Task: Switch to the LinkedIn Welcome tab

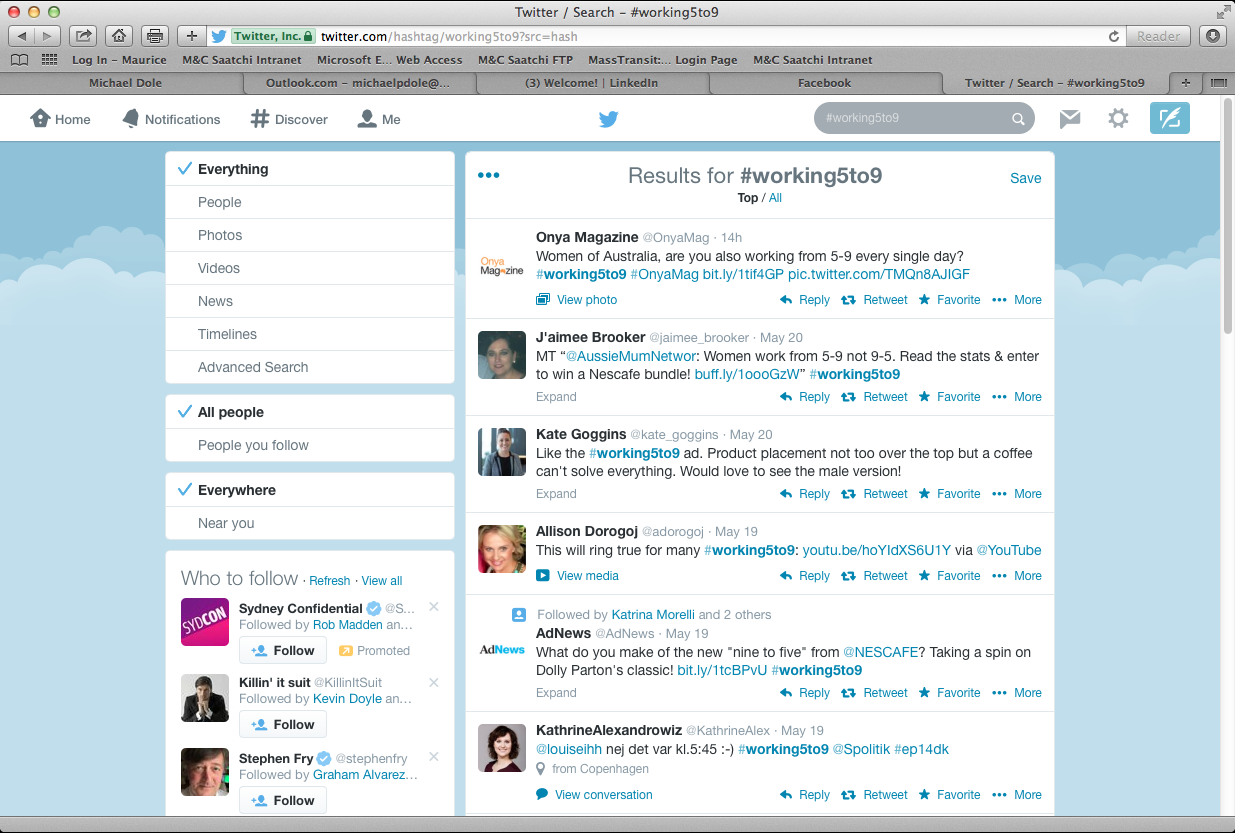Action: (x=592, y=83)
